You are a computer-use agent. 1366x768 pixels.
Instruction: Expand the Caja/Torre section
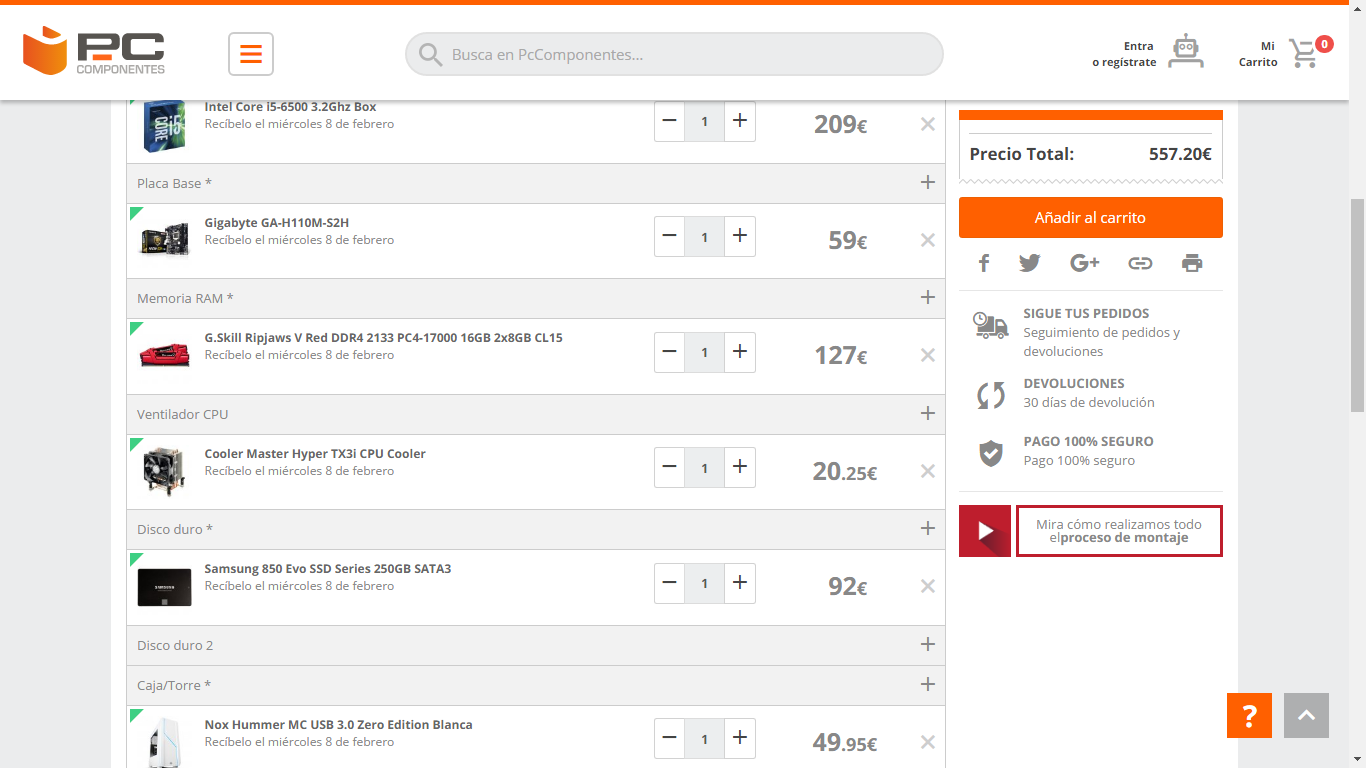928,684
